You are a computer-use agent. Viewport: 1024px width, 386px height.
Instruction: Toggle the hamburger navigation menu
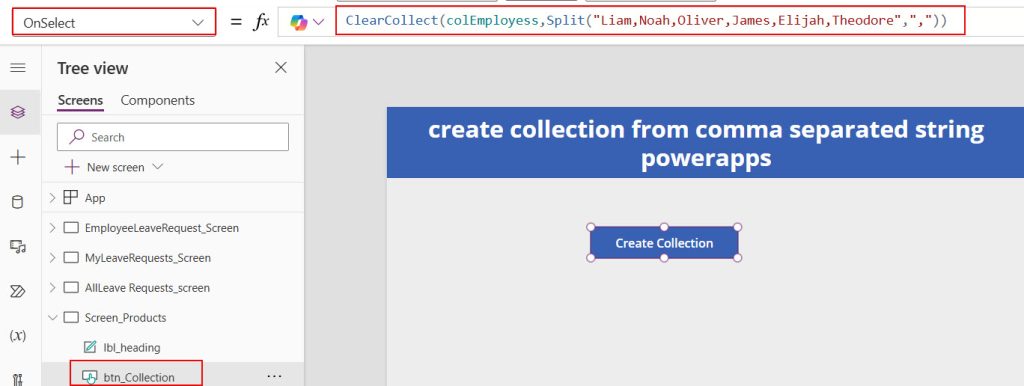[x=18, y=67]
